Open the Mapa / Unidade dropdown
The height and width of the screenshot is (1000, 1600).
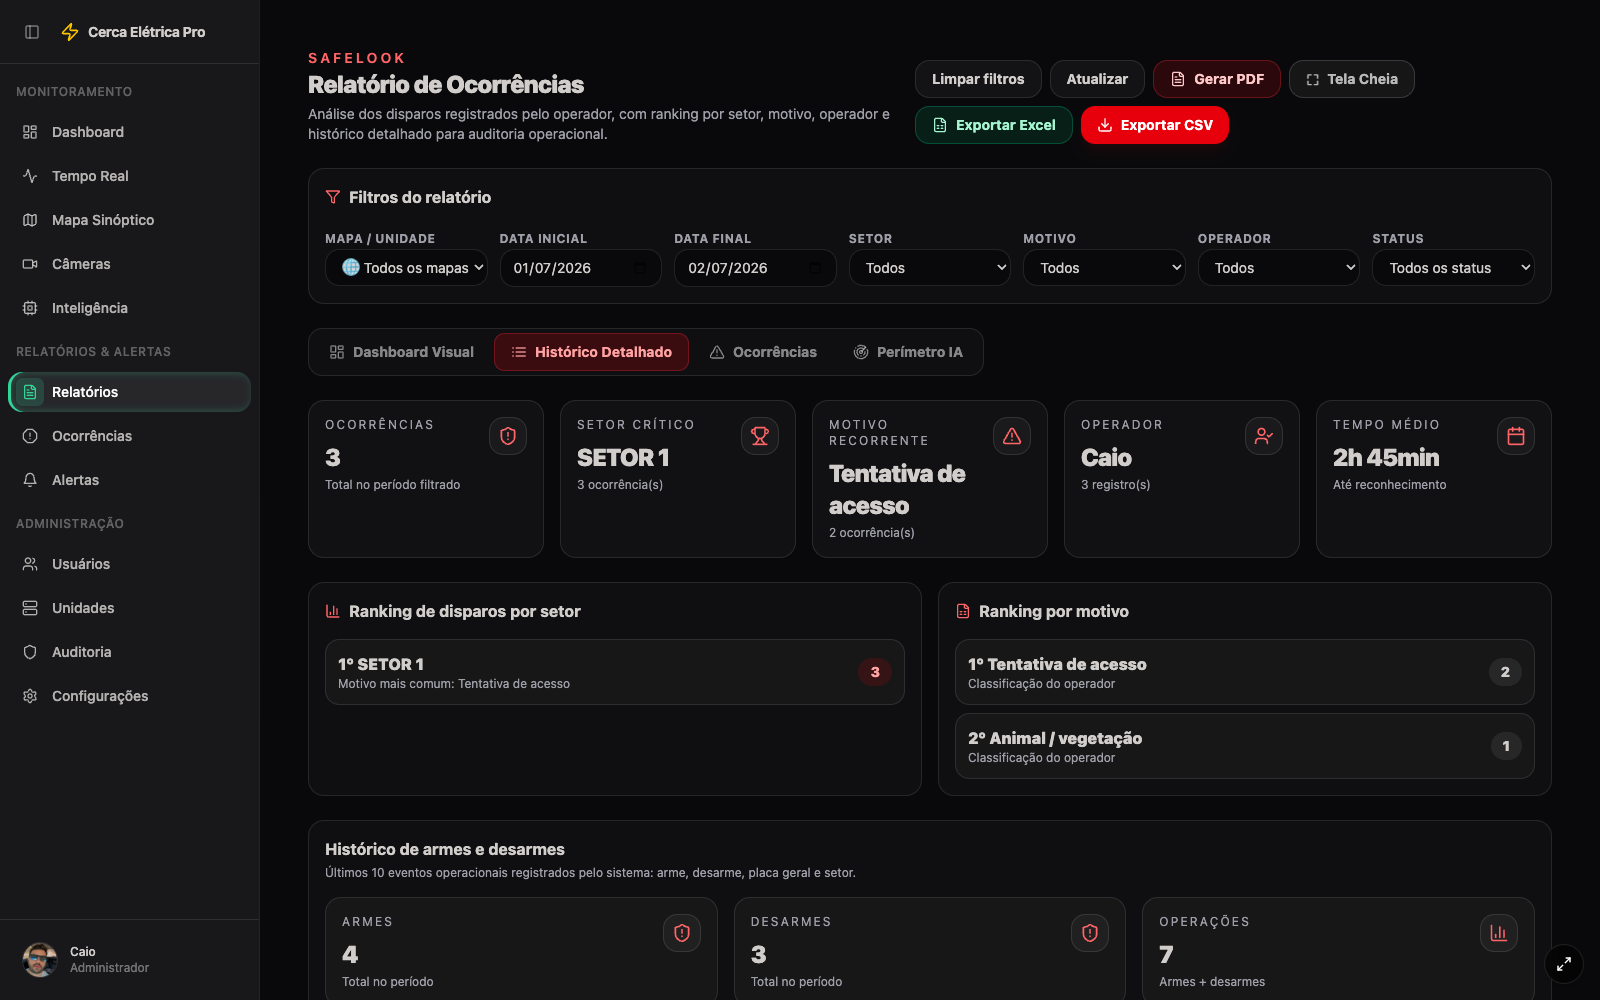pyautogui.click(x=406, y=268)
